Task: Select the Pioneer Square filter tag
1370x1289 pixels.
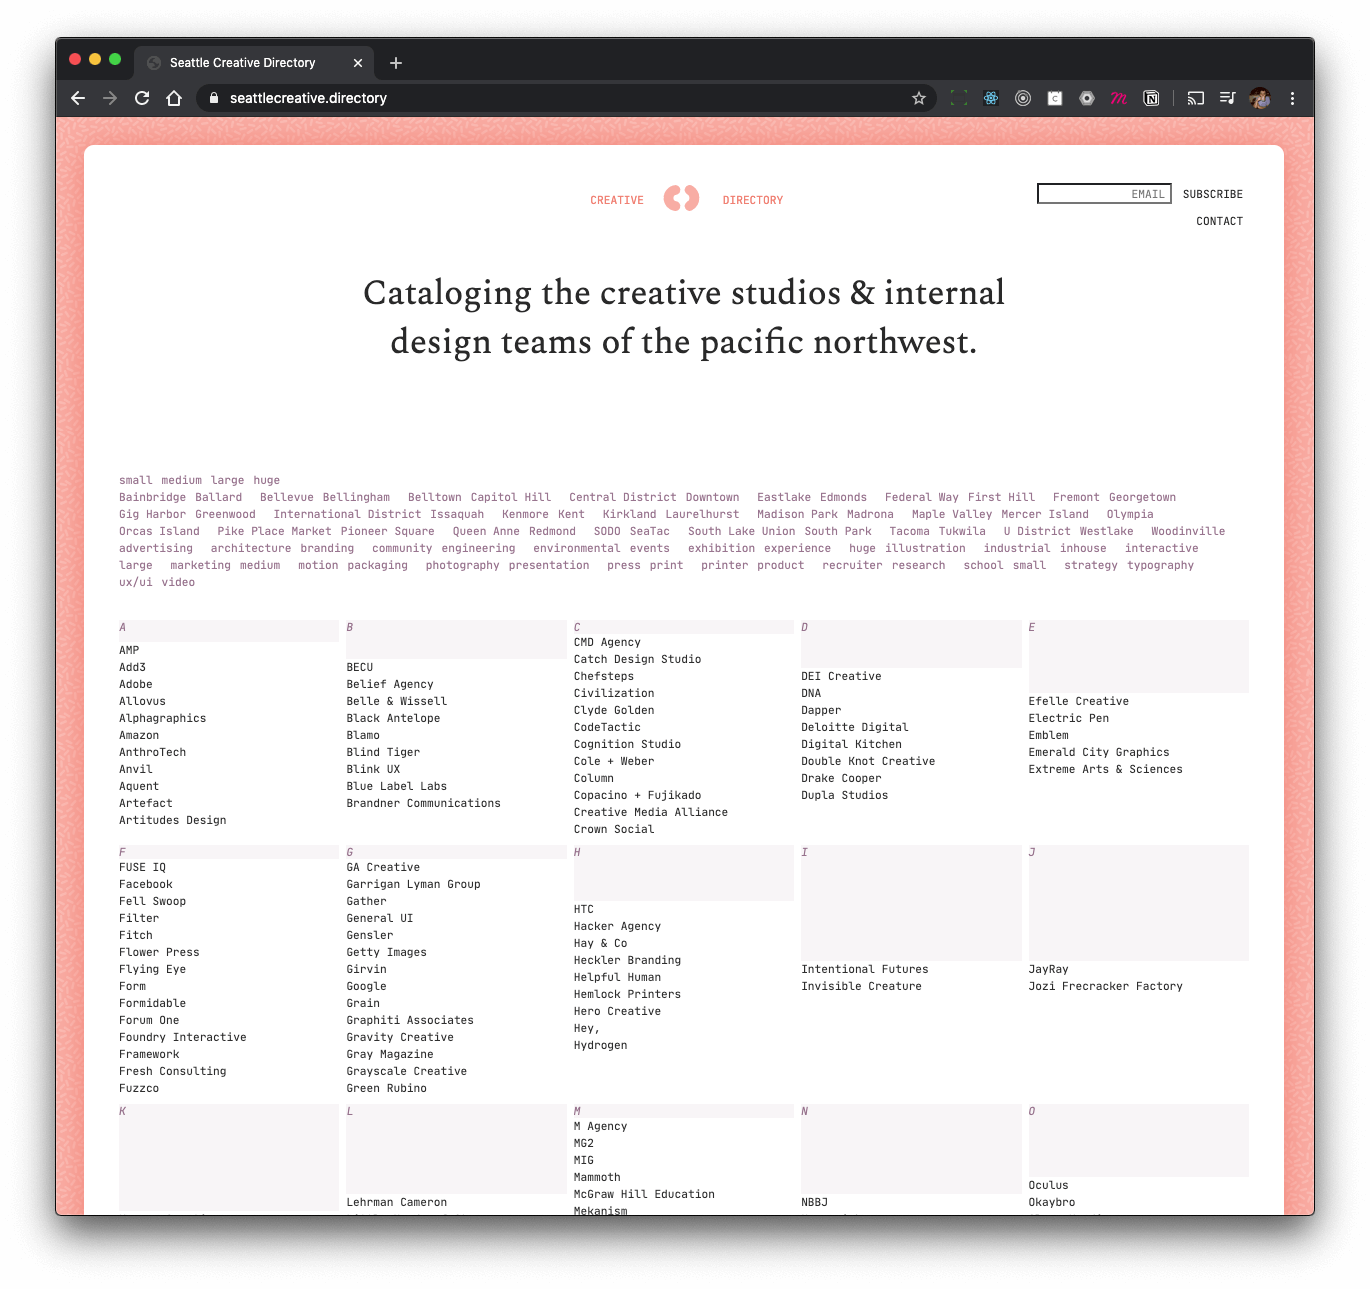Action: click(x=387, y=531)
